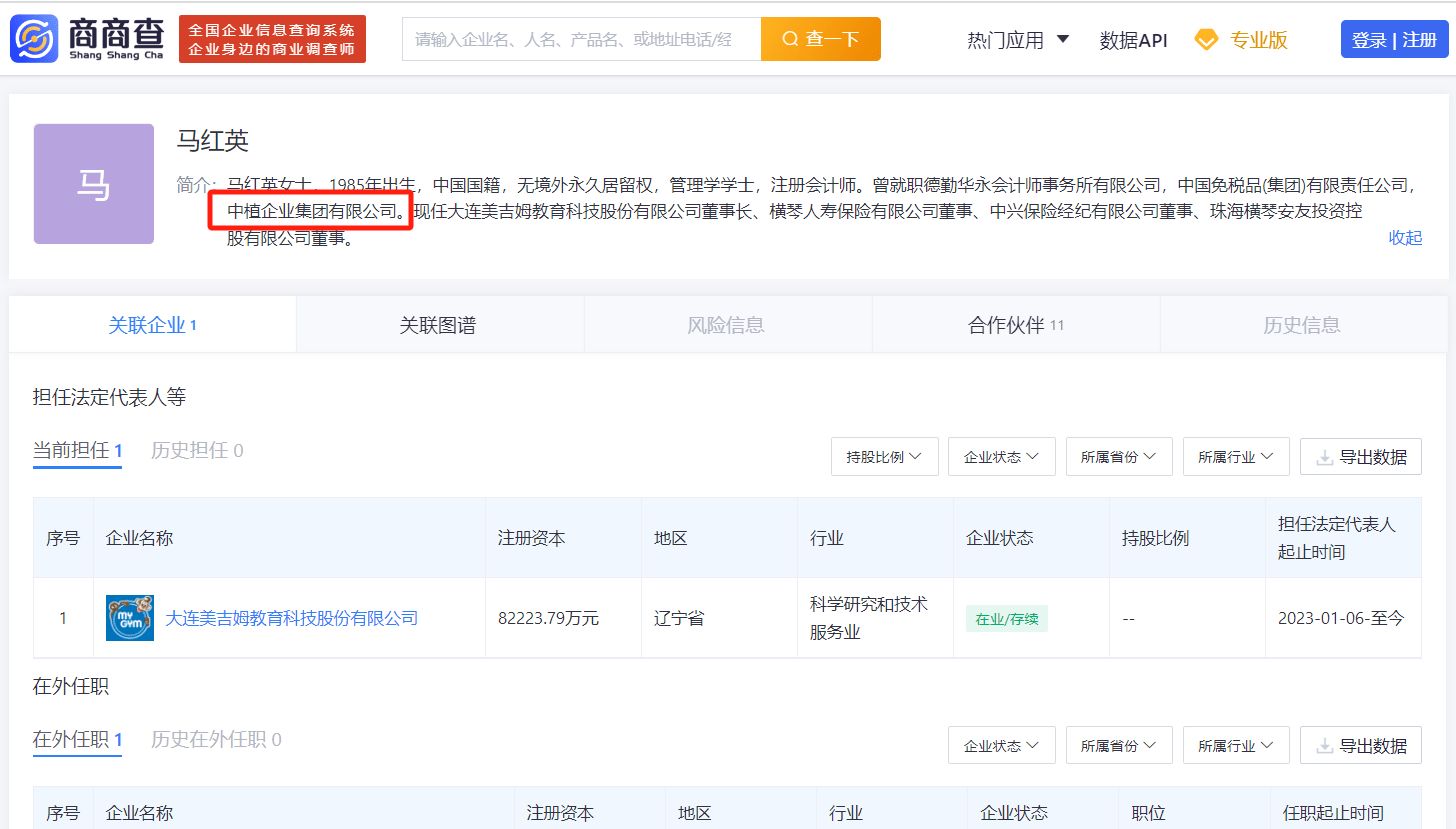
Task: Switch to the 关联企业 tab
Action: click(x=152, y=325)
